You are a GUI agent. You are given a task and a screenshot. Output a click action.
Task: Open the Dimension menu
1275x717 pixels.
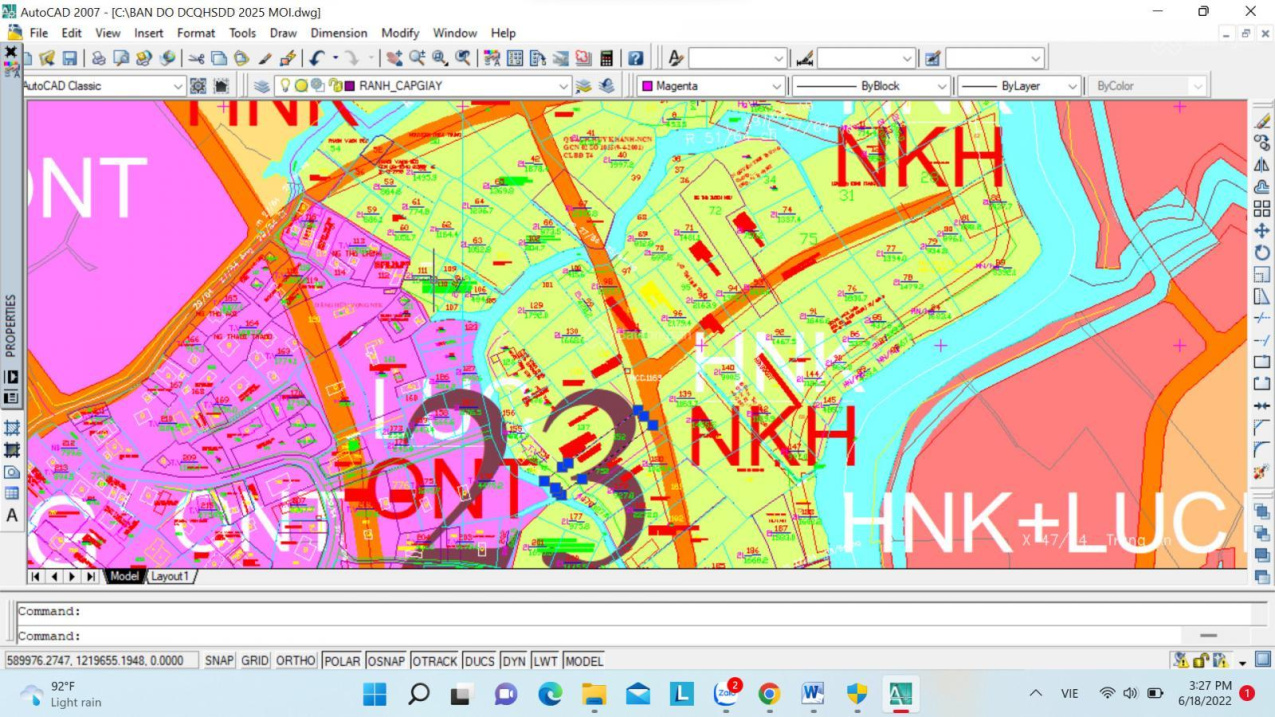tap(338, 33)
